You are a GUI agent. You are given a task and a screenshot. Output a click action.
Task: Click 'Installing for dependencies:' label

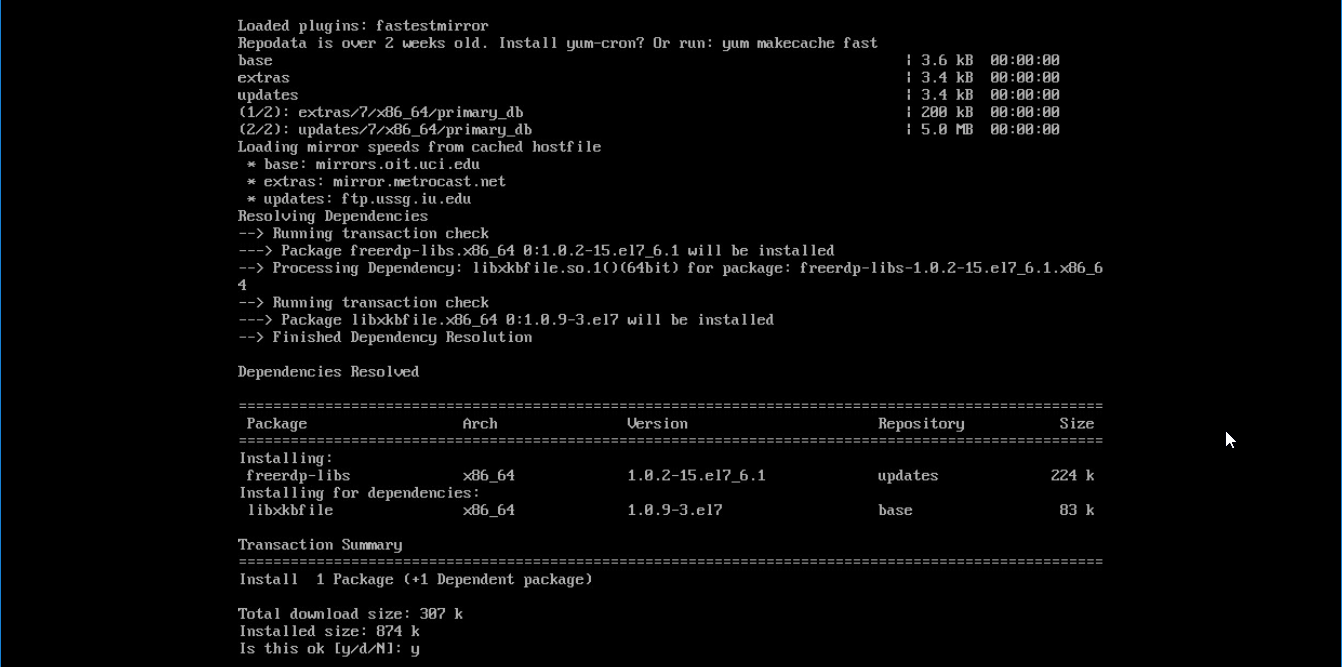tap(359, 493)
